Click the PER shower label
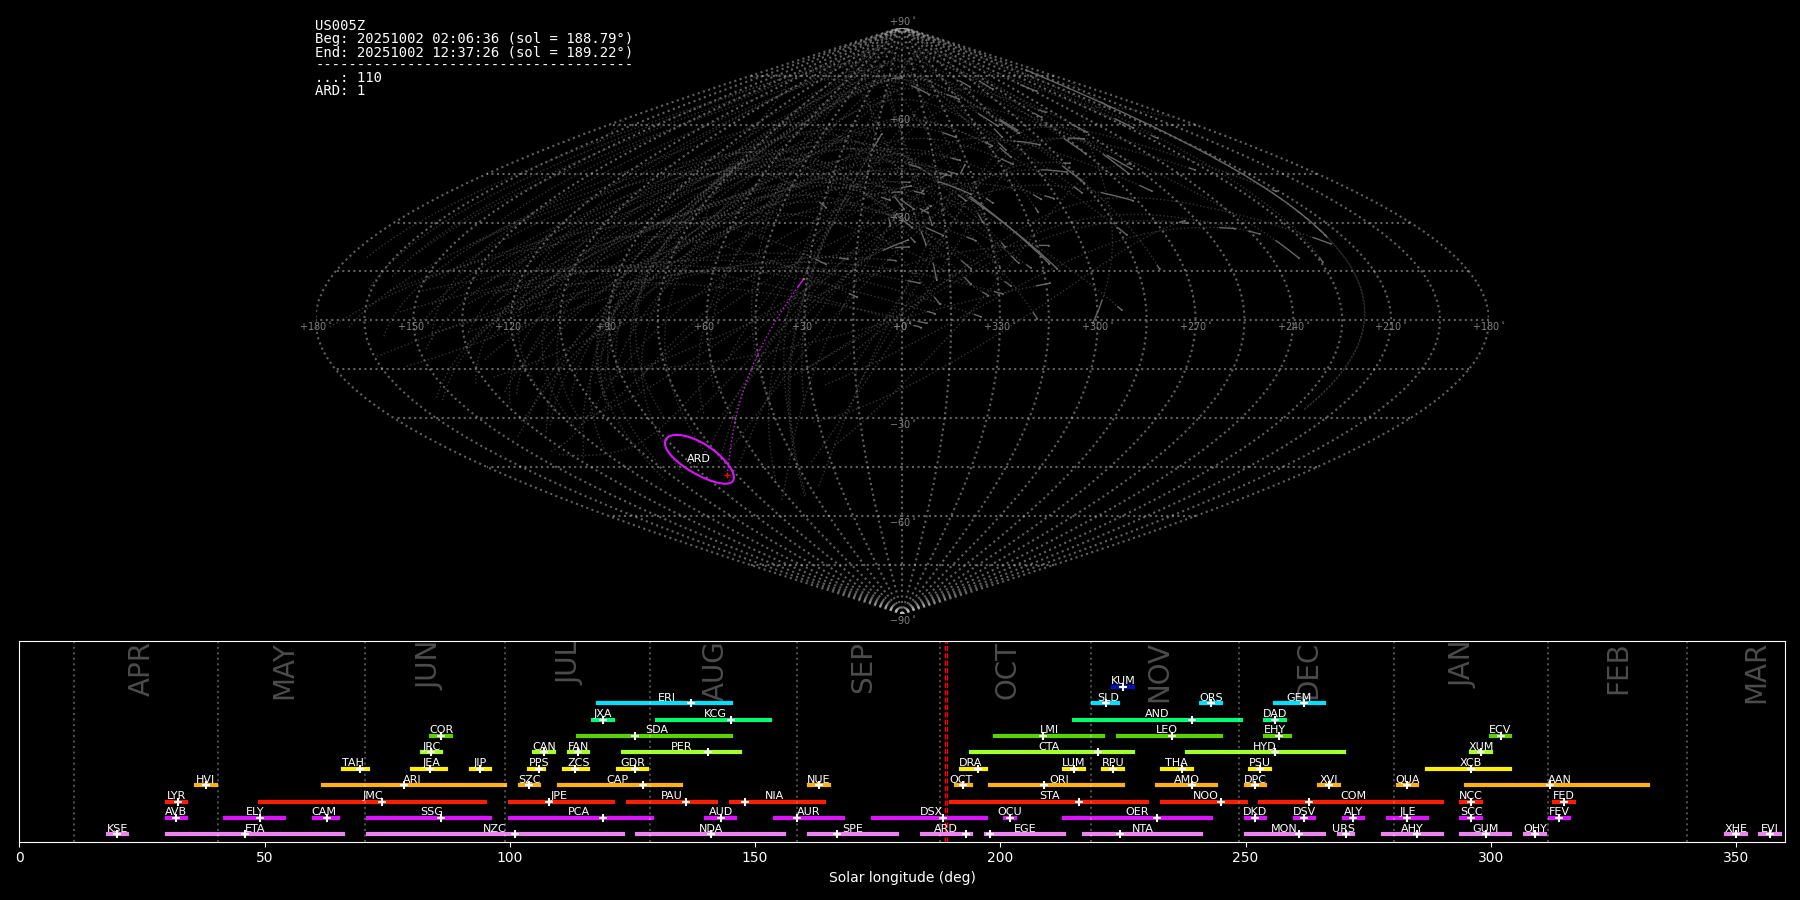1800x900 pixels. coord(681,747)
